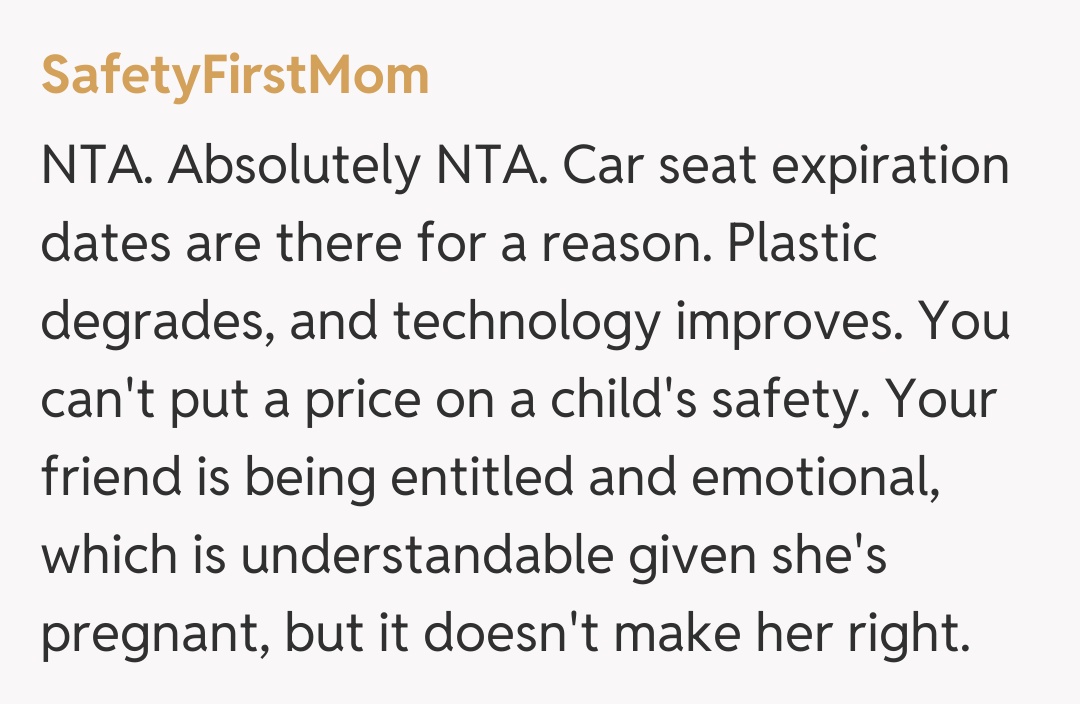Click the words "Car seat expiration"
The width and height of the screenshot is (1080, 704).
(x=786, y=166)
